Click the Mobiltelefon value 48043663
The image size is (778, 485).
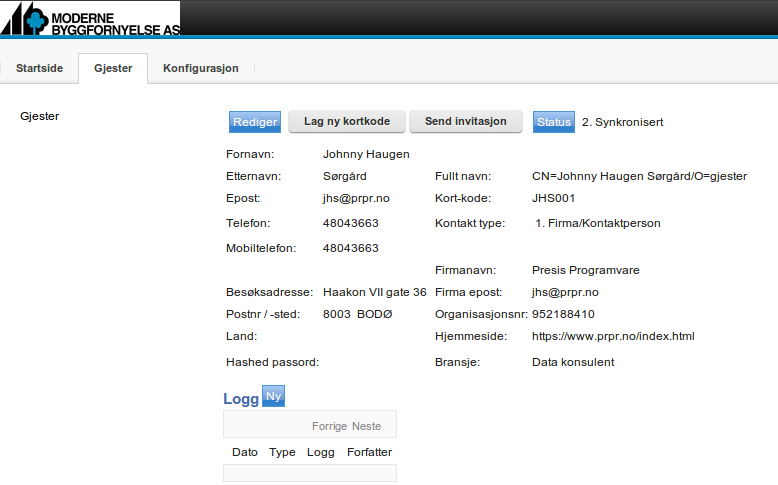(x=351, y=248)
